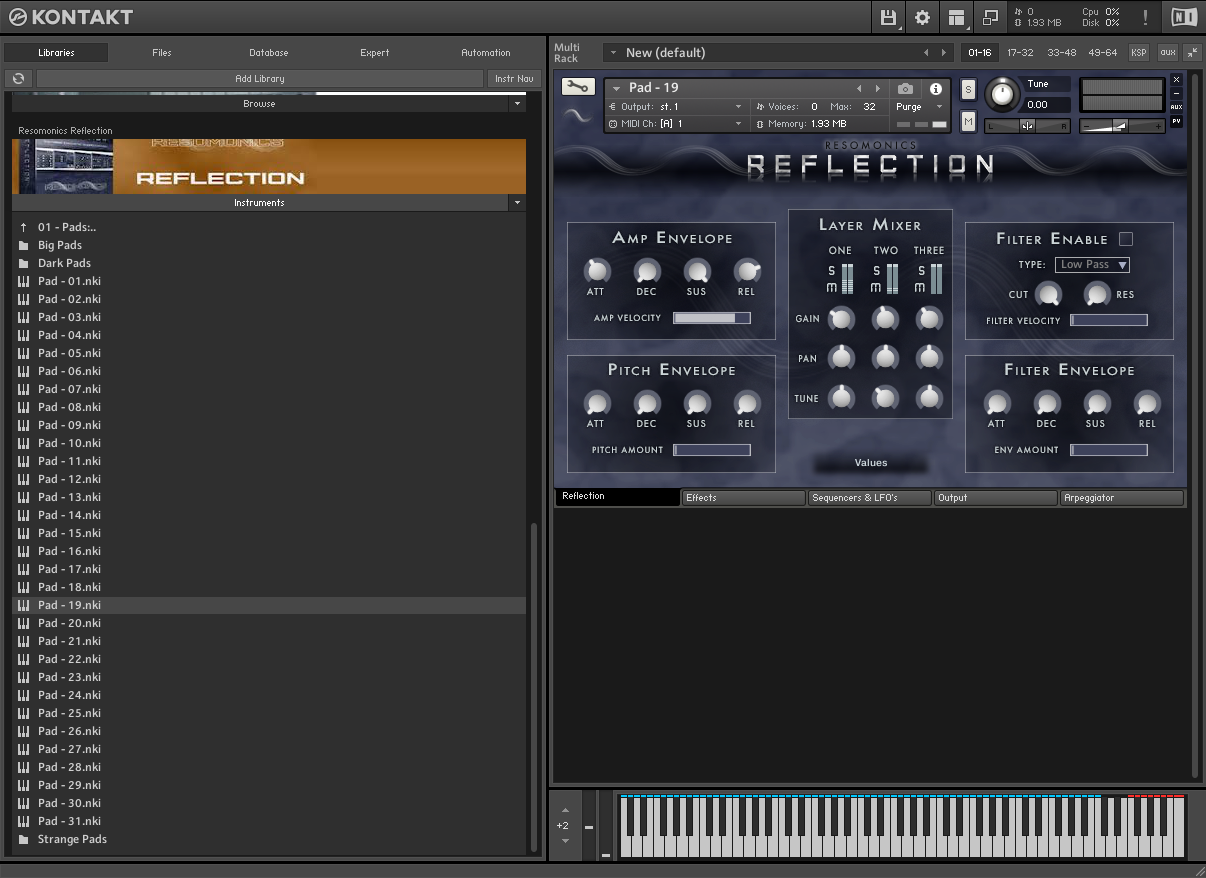Mute layer THREE in Layer Mixer
This screenshot has height=878, width=1206.
click(921, 287)
